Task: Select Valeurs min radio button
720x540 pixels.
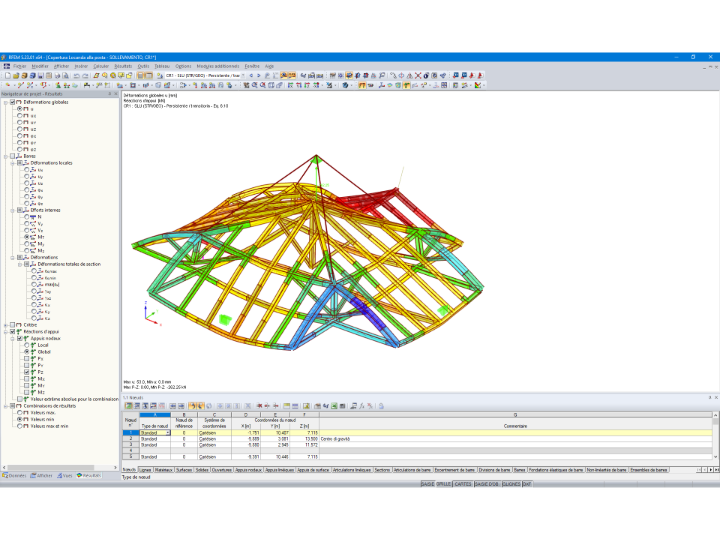Action: click(x=20, y=419)
